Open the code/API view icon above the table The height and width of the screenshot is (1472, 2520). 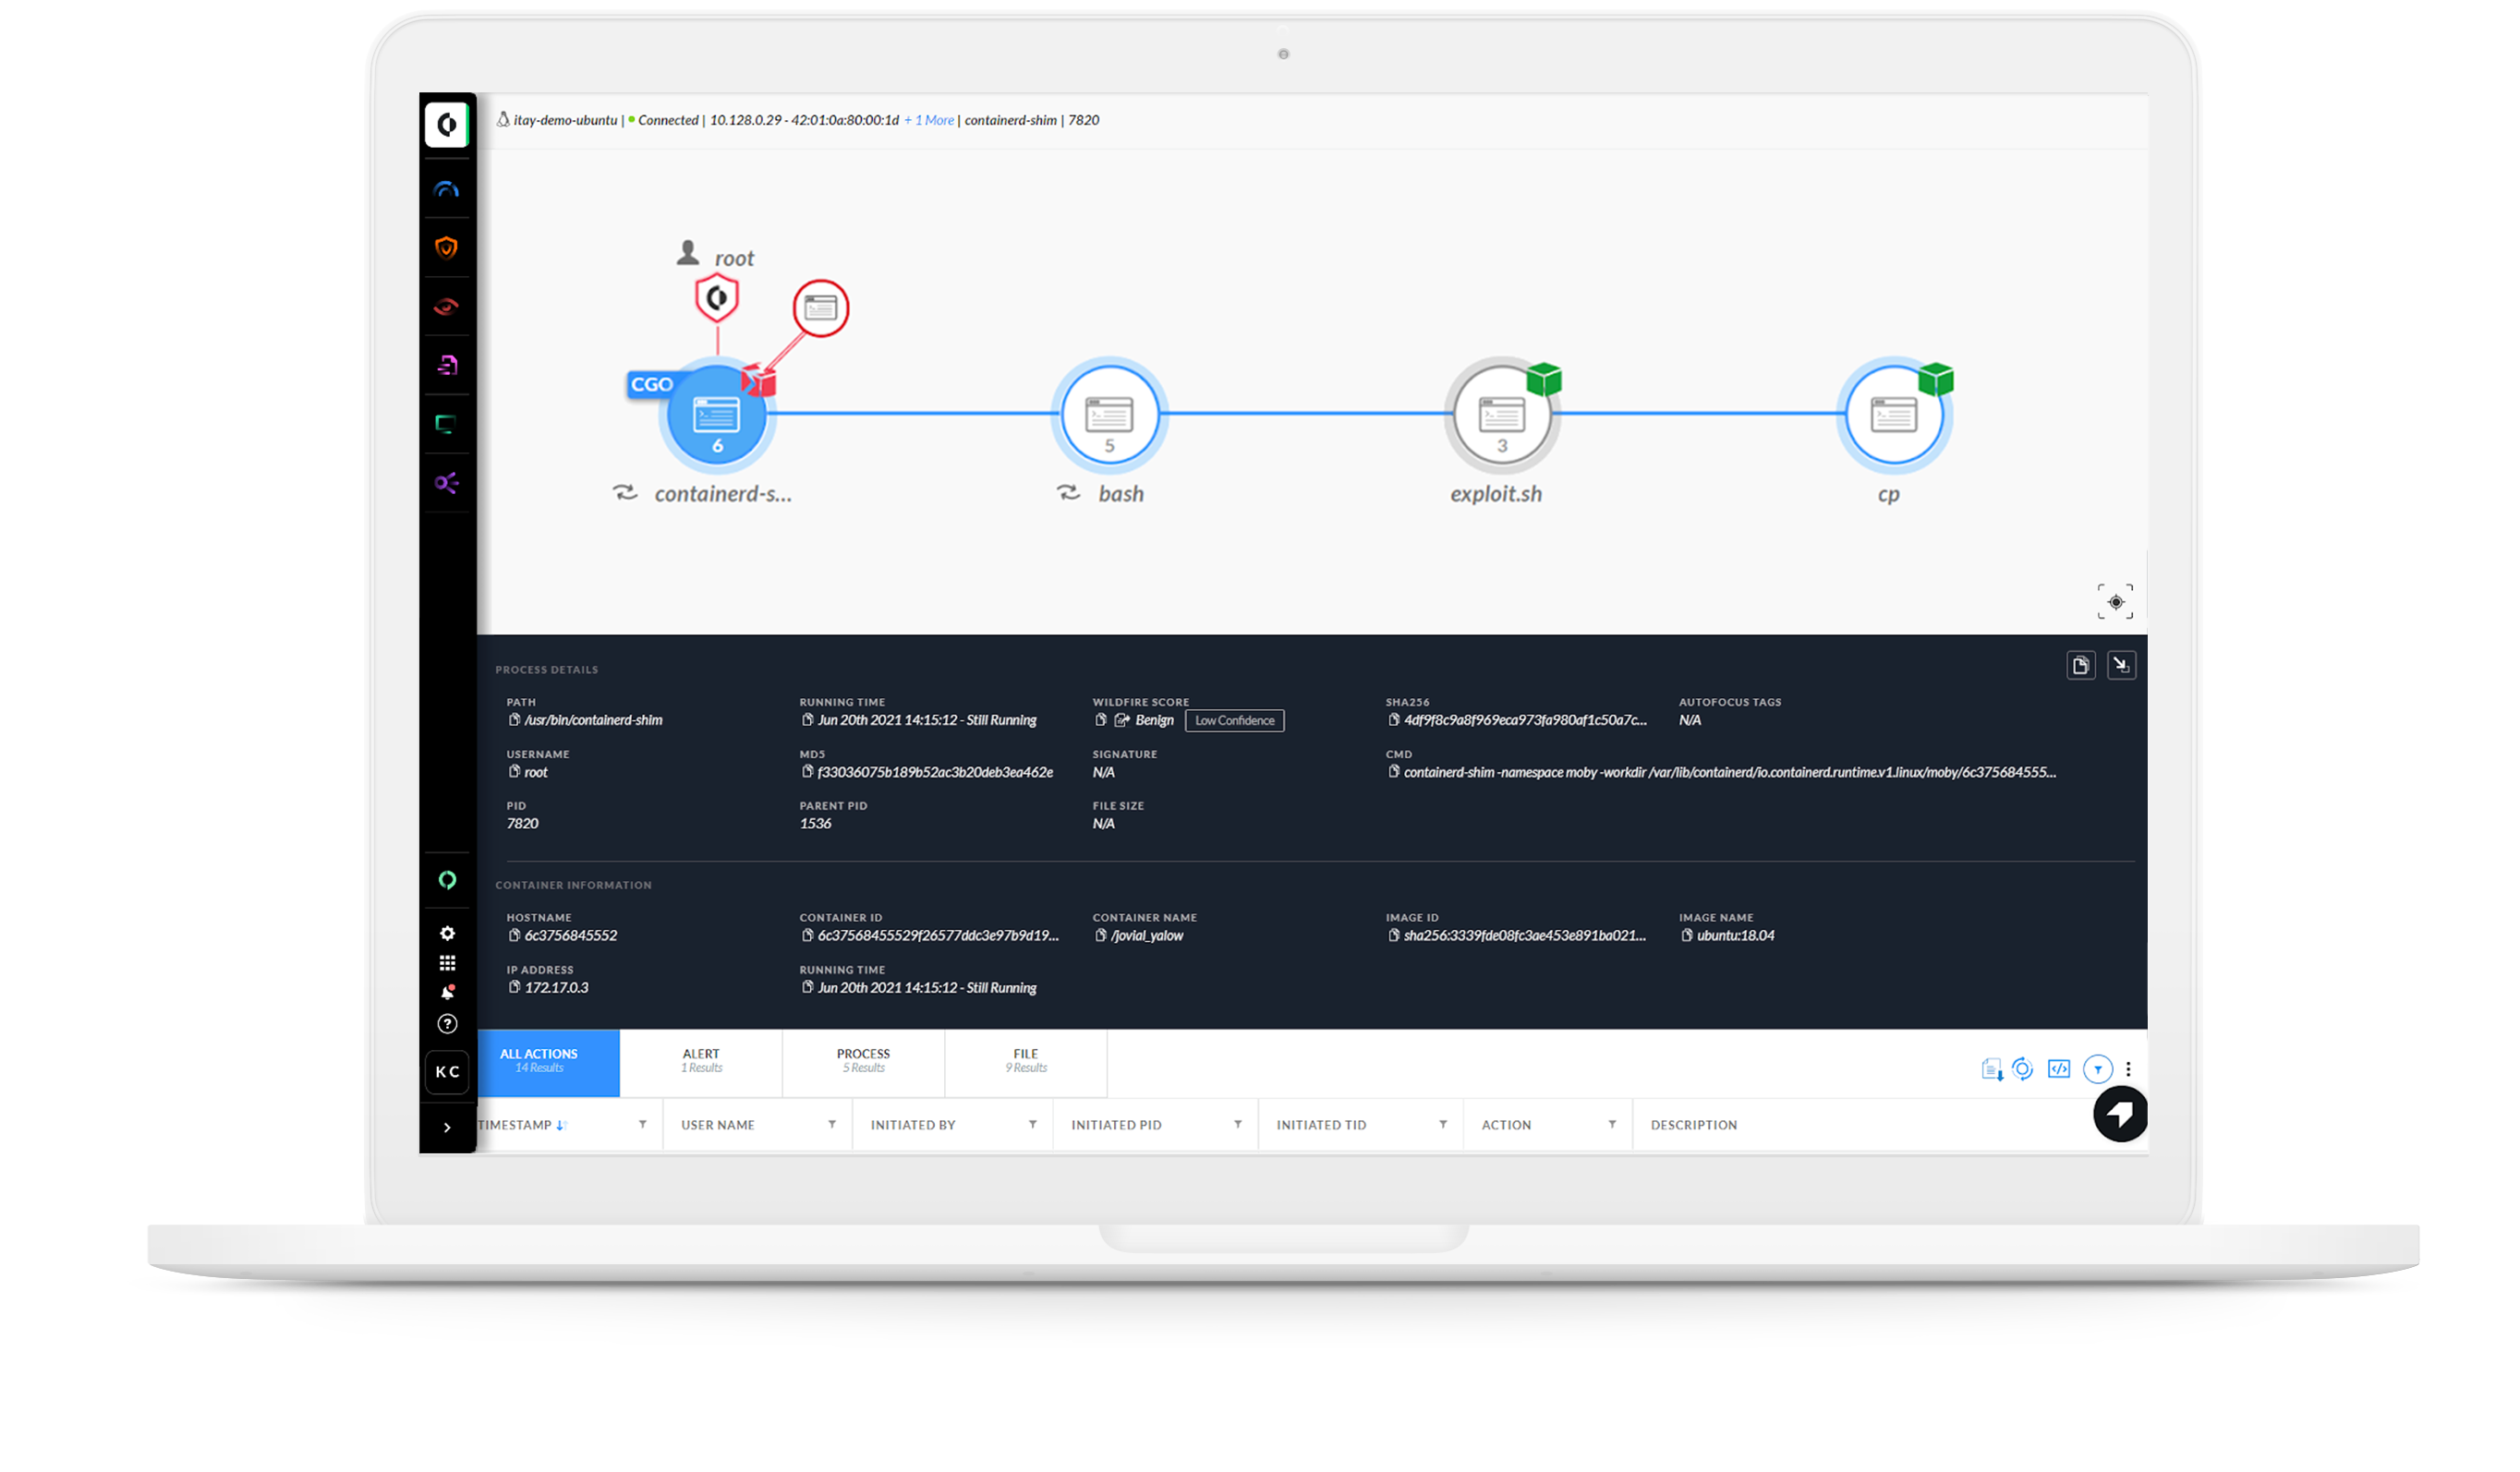pyautogui.click(x=2058, y=1068)
